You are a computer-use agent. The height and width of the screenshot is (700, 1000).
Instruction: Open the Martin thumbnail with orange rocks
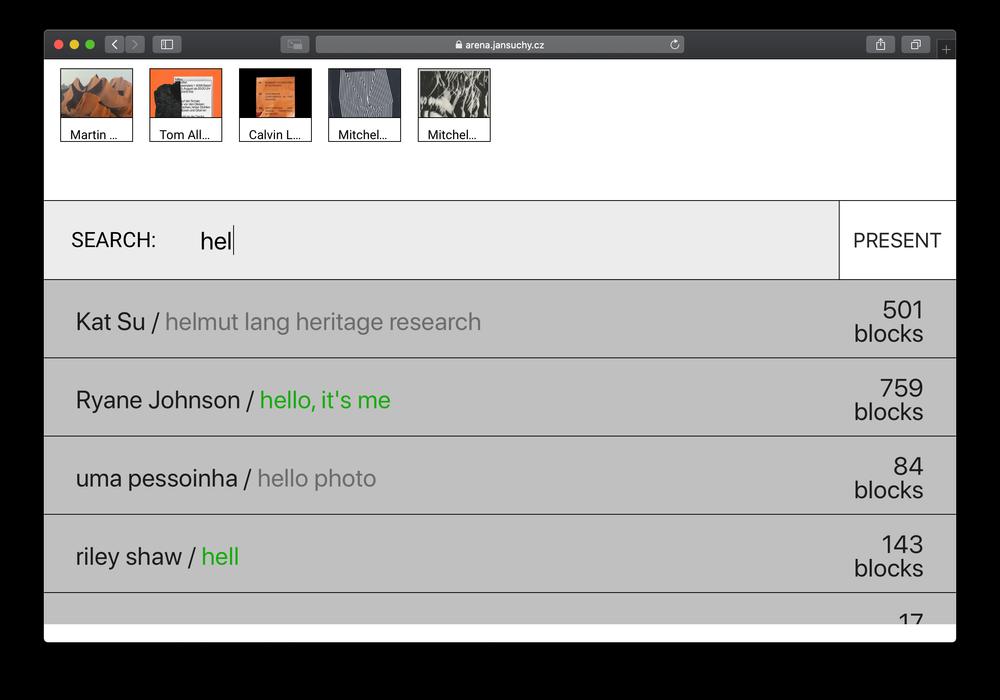tap(96, 104)
